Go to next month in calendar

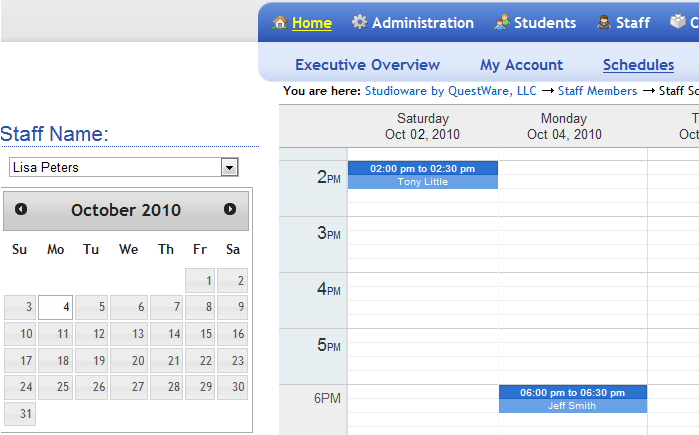230,209
